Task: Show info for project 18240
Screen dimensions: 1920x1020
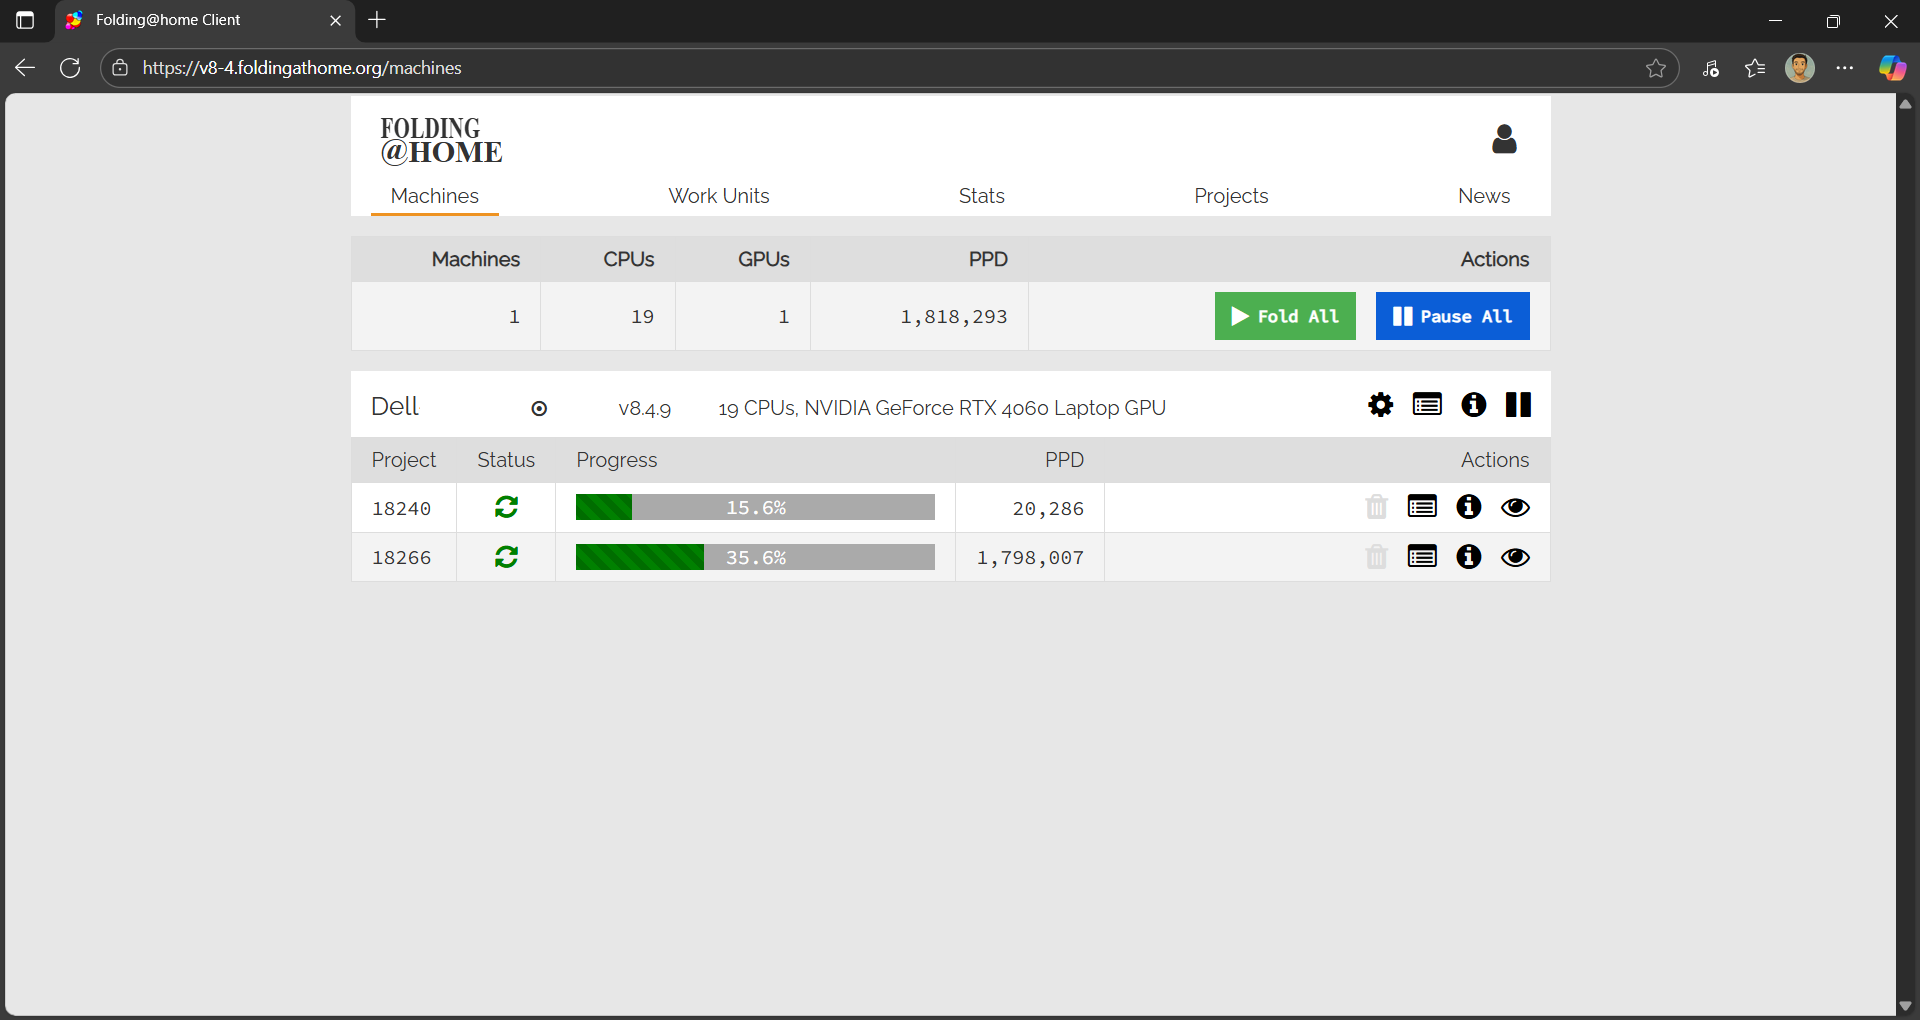Action: (1468, 507)
